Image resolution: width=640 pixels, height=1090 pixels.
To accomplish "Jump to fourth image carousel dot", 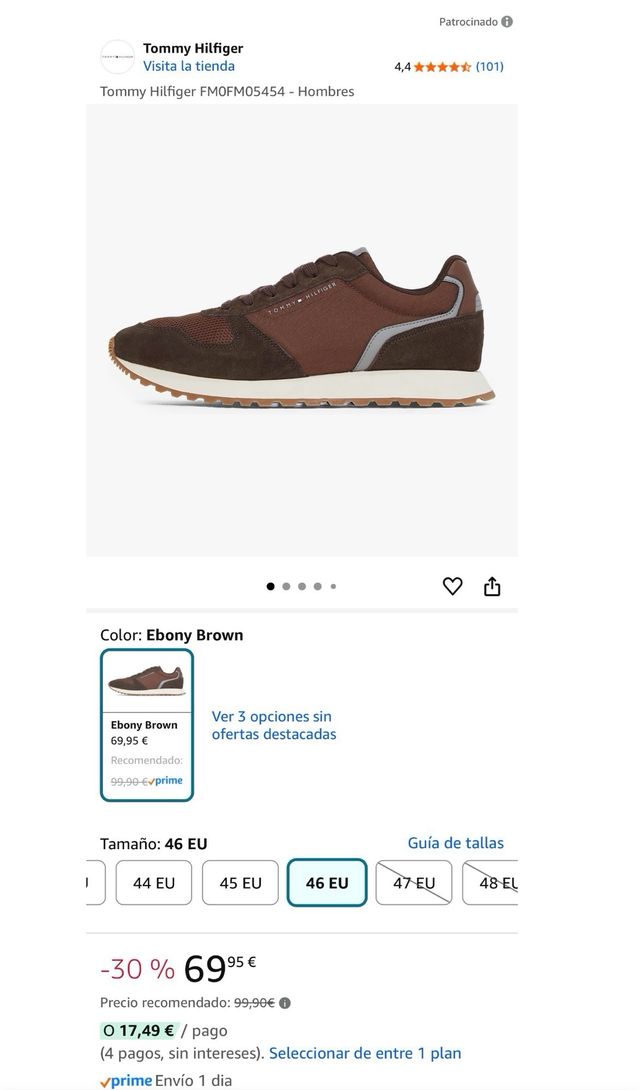I will [x=318, y=586].
